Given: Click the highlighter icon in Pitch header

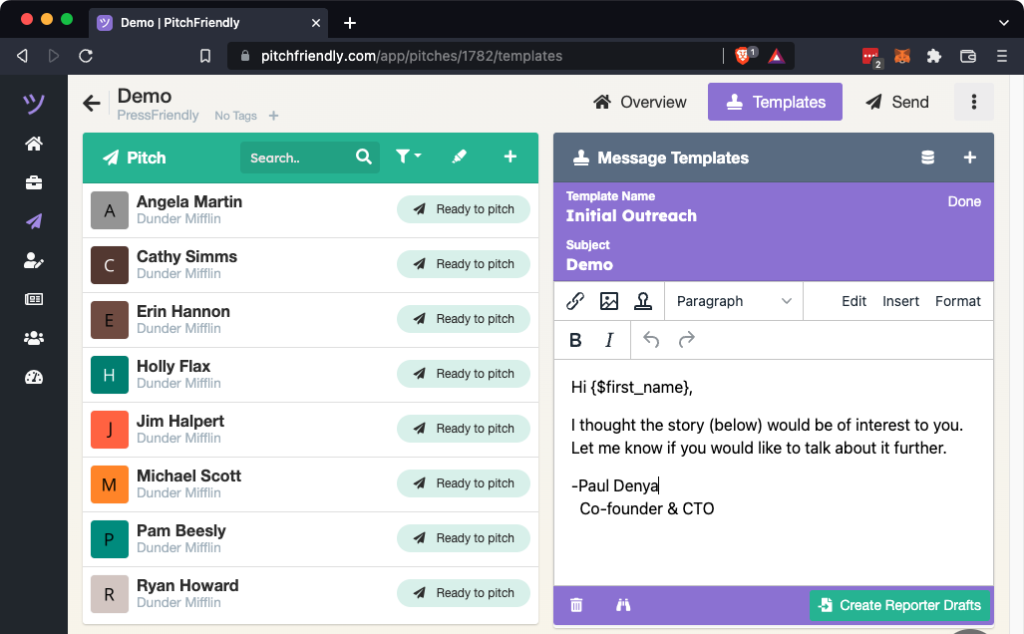Looking at the screenshot, I should 459,157.
